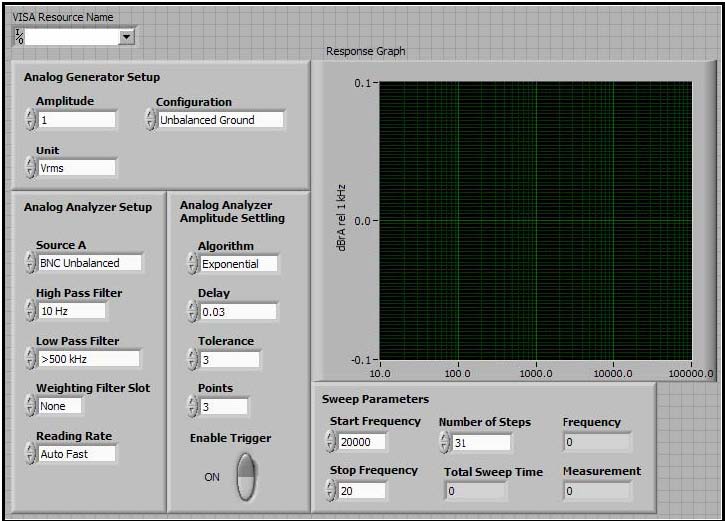Click the Tolerance value input field

click(x=229, y=359)
